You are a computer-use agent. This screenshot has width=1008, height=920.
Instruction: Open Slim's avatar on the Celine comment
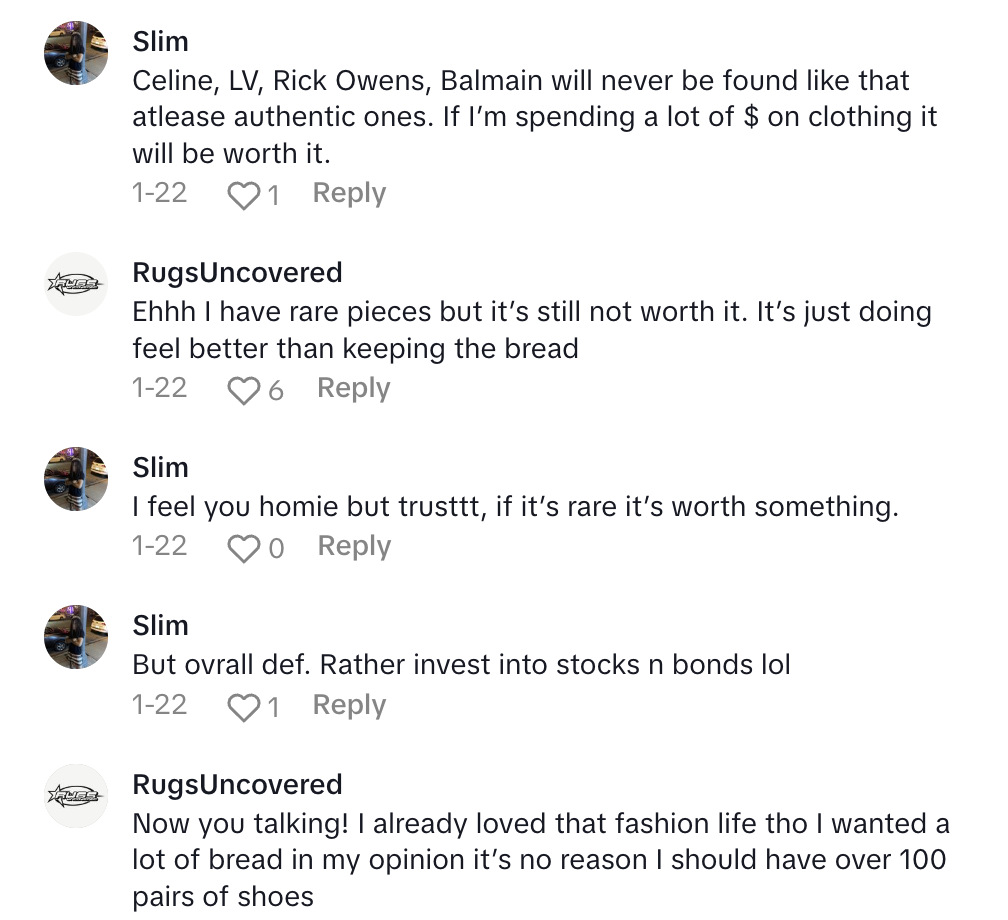pyautogui.click(x=76, y=52)
